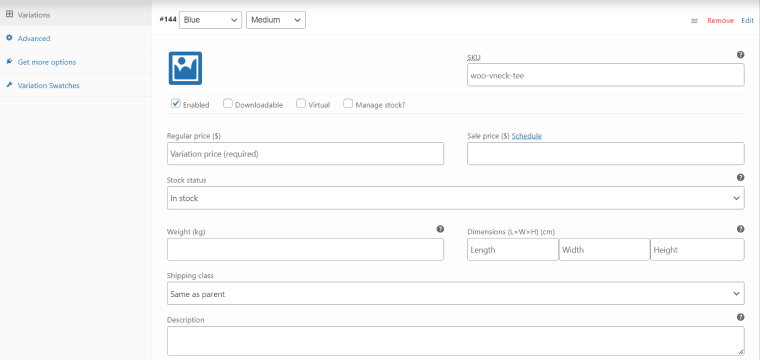
Task: Enable the Manage stock? checkbox
Action: pos(348,103)
